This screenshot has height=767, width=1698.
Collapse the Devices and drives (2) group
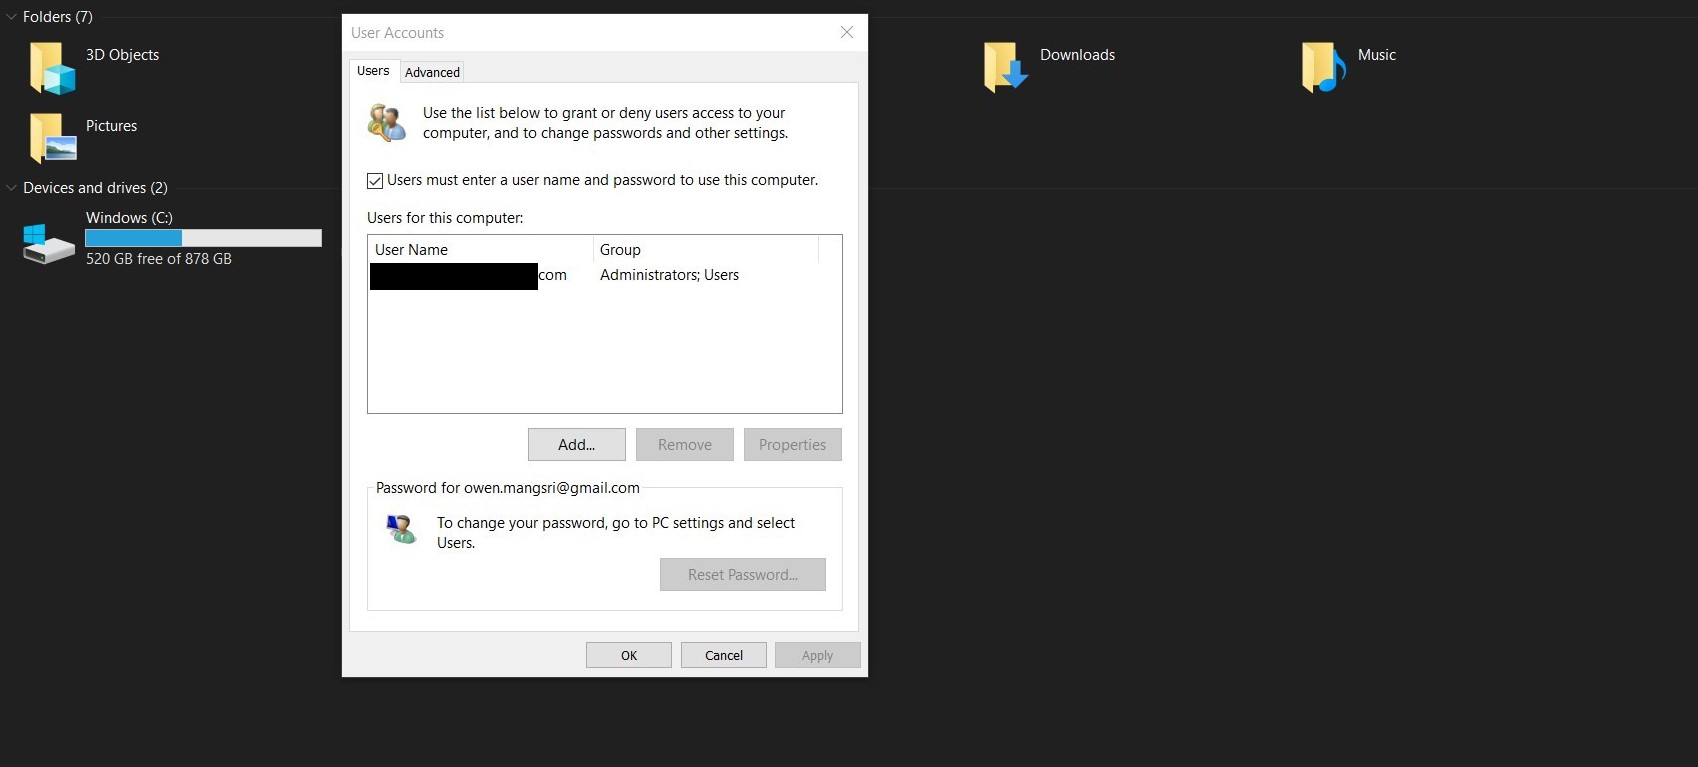click(x=11, y=188)
